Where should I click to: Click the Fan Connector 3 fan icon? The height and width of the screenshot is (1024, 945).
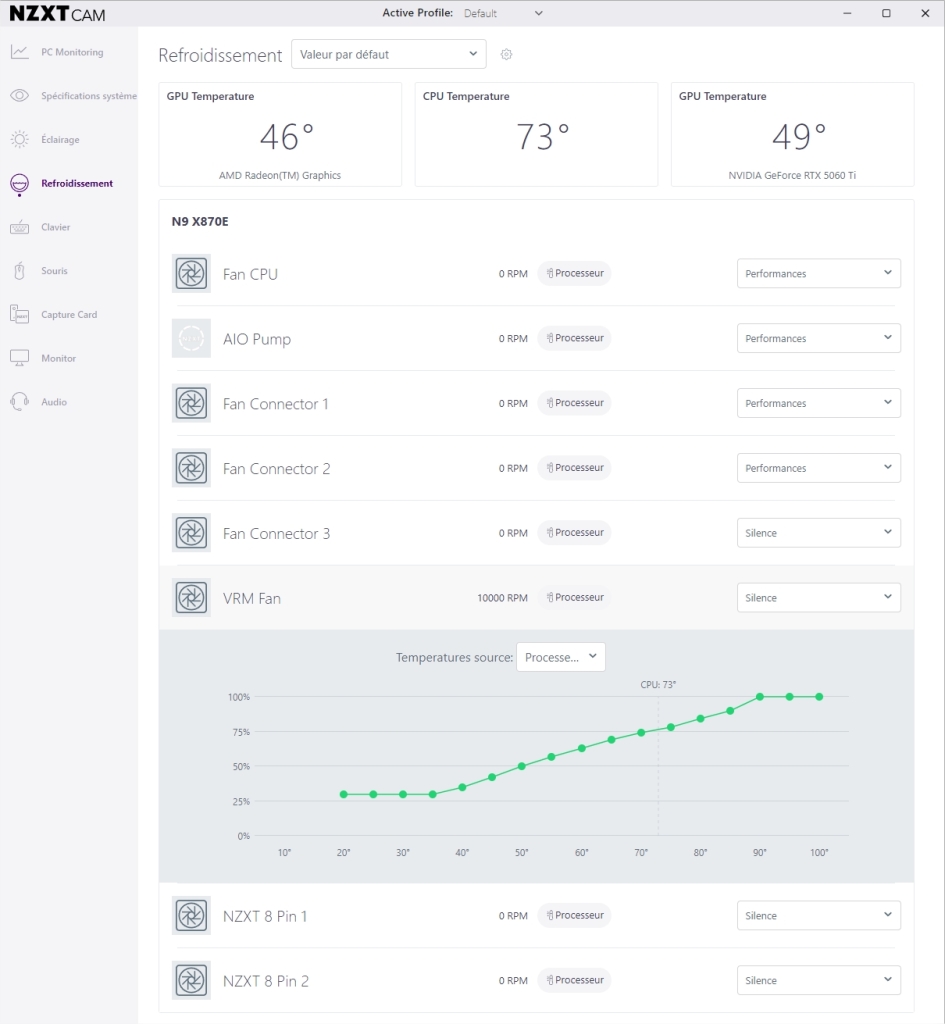pos(191,533)
